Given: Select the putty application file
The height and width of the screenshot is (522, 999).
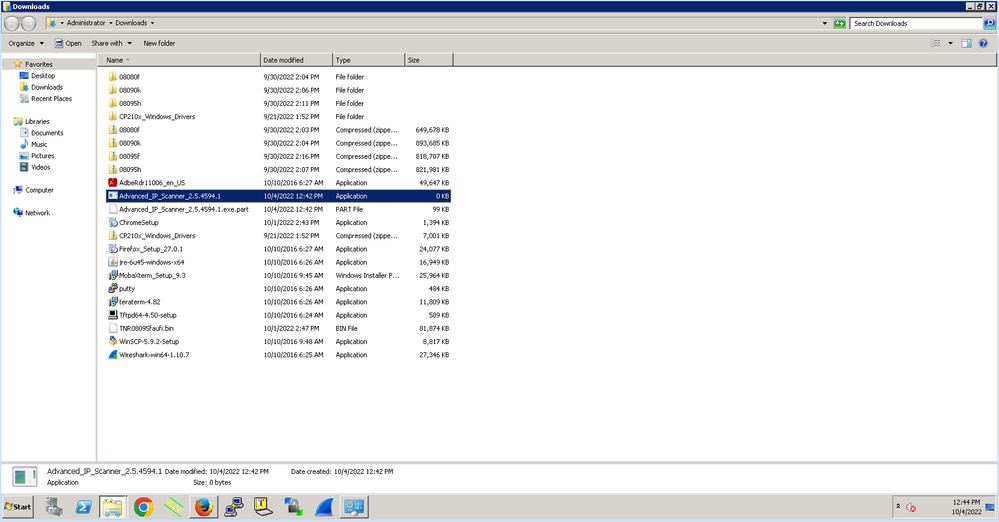Looking at the screenshot, I should (127, 288).
